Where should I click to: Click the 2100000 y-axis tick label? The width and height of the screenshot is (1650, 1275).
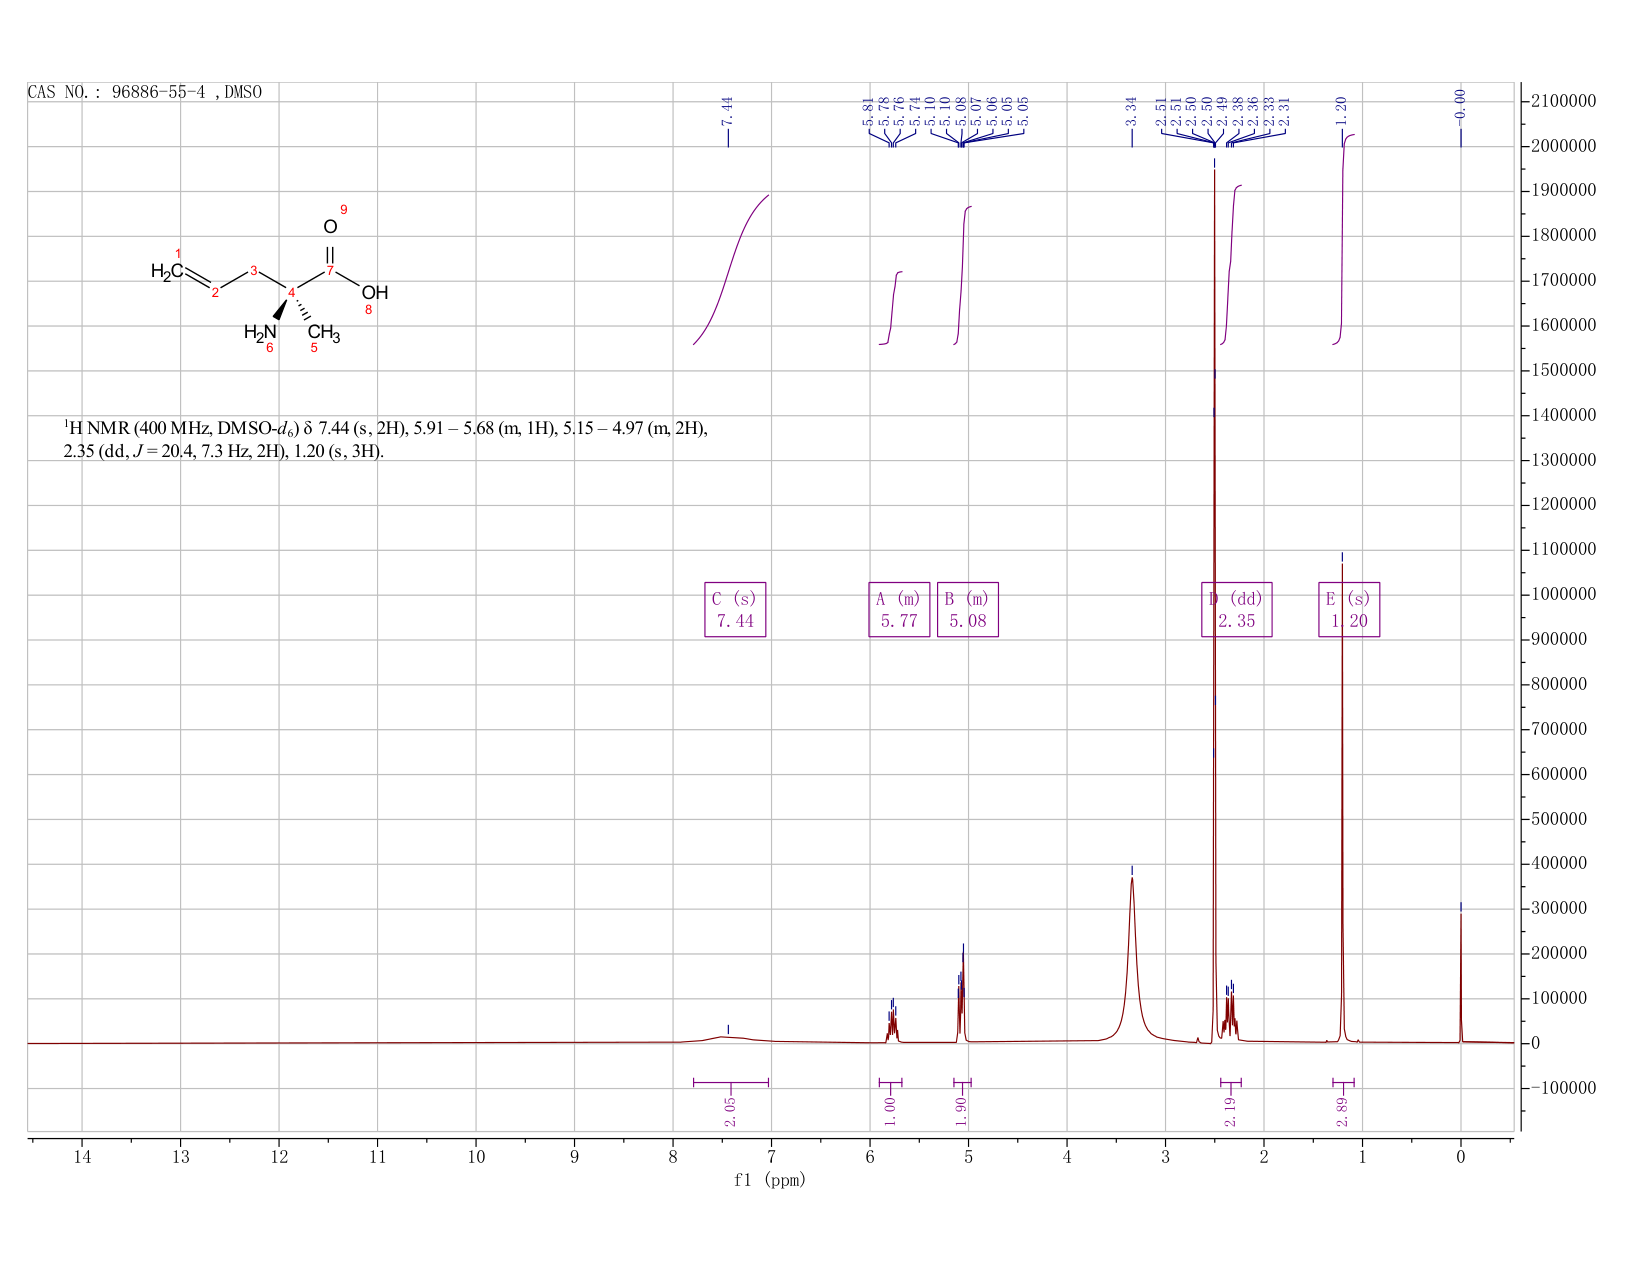pos(1563,101)
